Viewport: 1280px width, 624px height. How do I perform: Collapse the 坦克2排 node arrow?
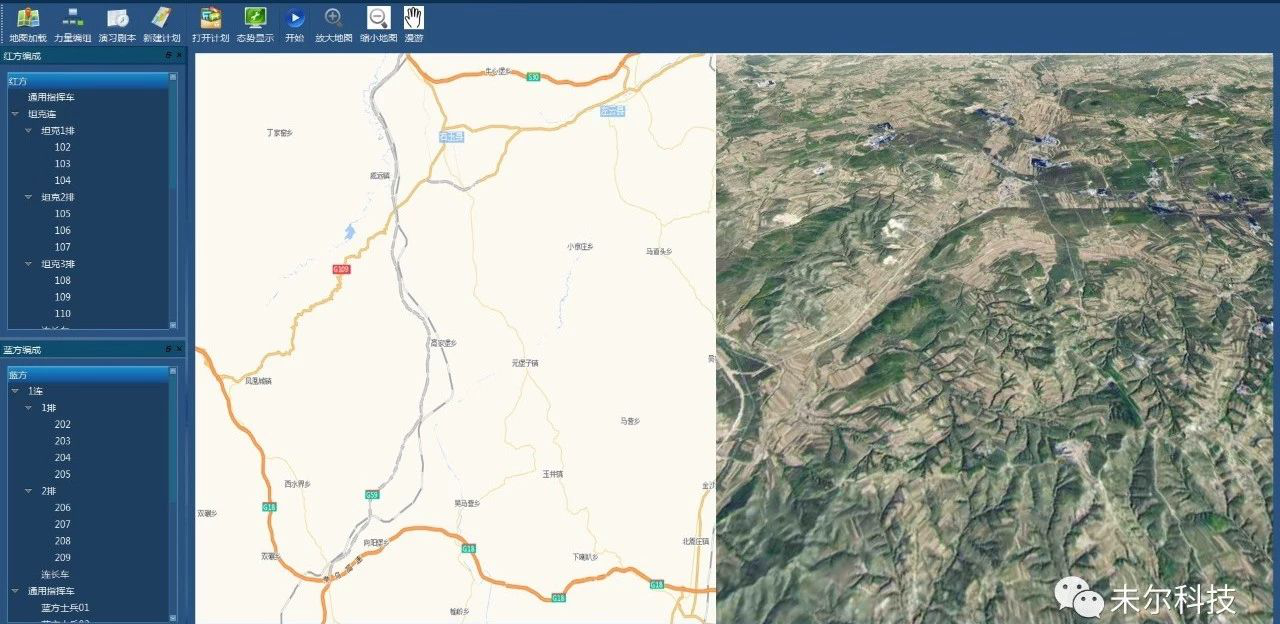pos(28,198)
